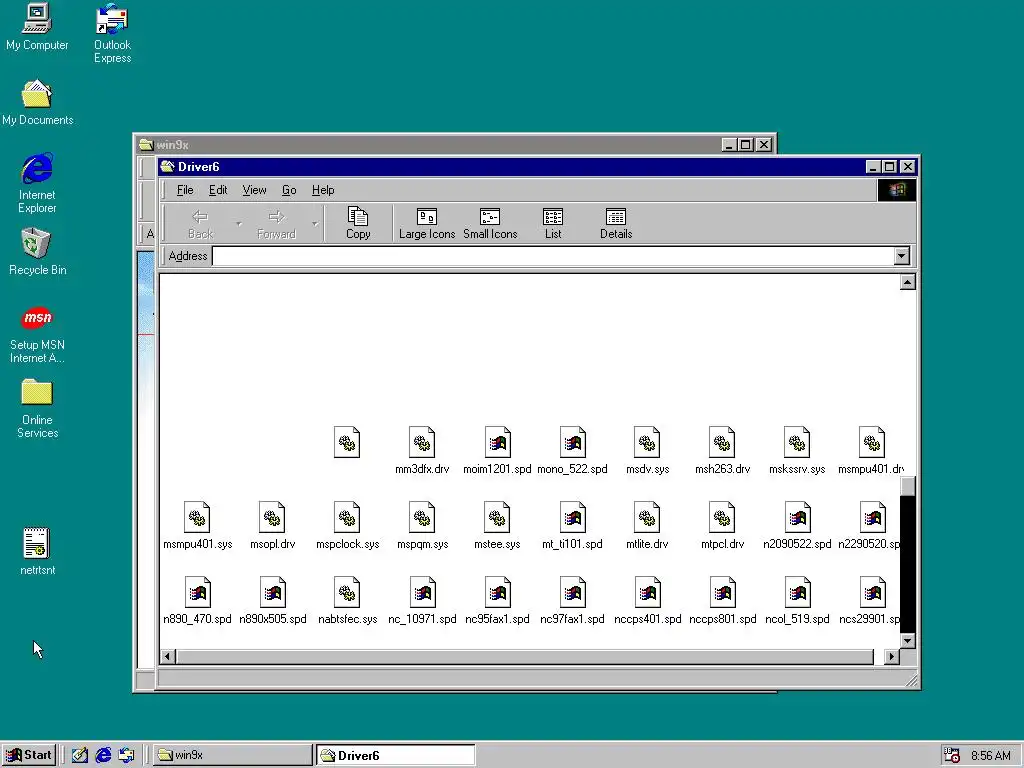Click the horizontal scrollbar right arrow

[891, 656]
